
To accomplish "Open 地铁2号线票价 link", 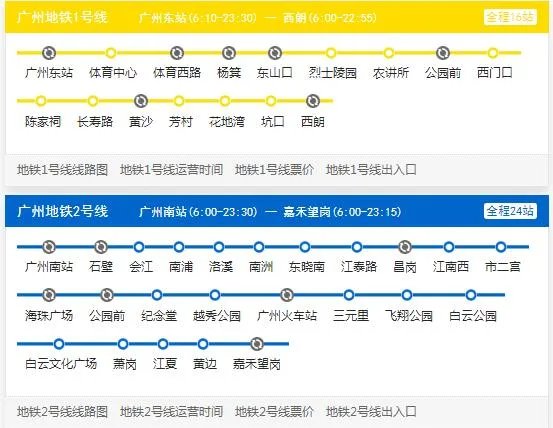I will (274, 411).
